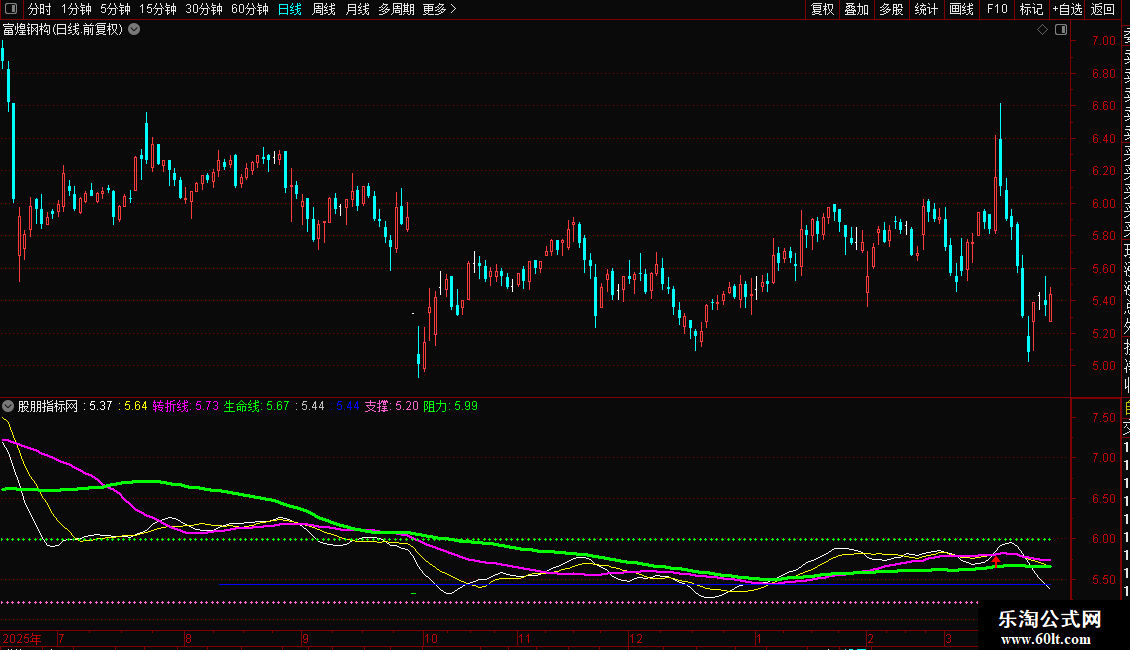
Task: Select the 30分钟 period
Action: tap(204, 9)
